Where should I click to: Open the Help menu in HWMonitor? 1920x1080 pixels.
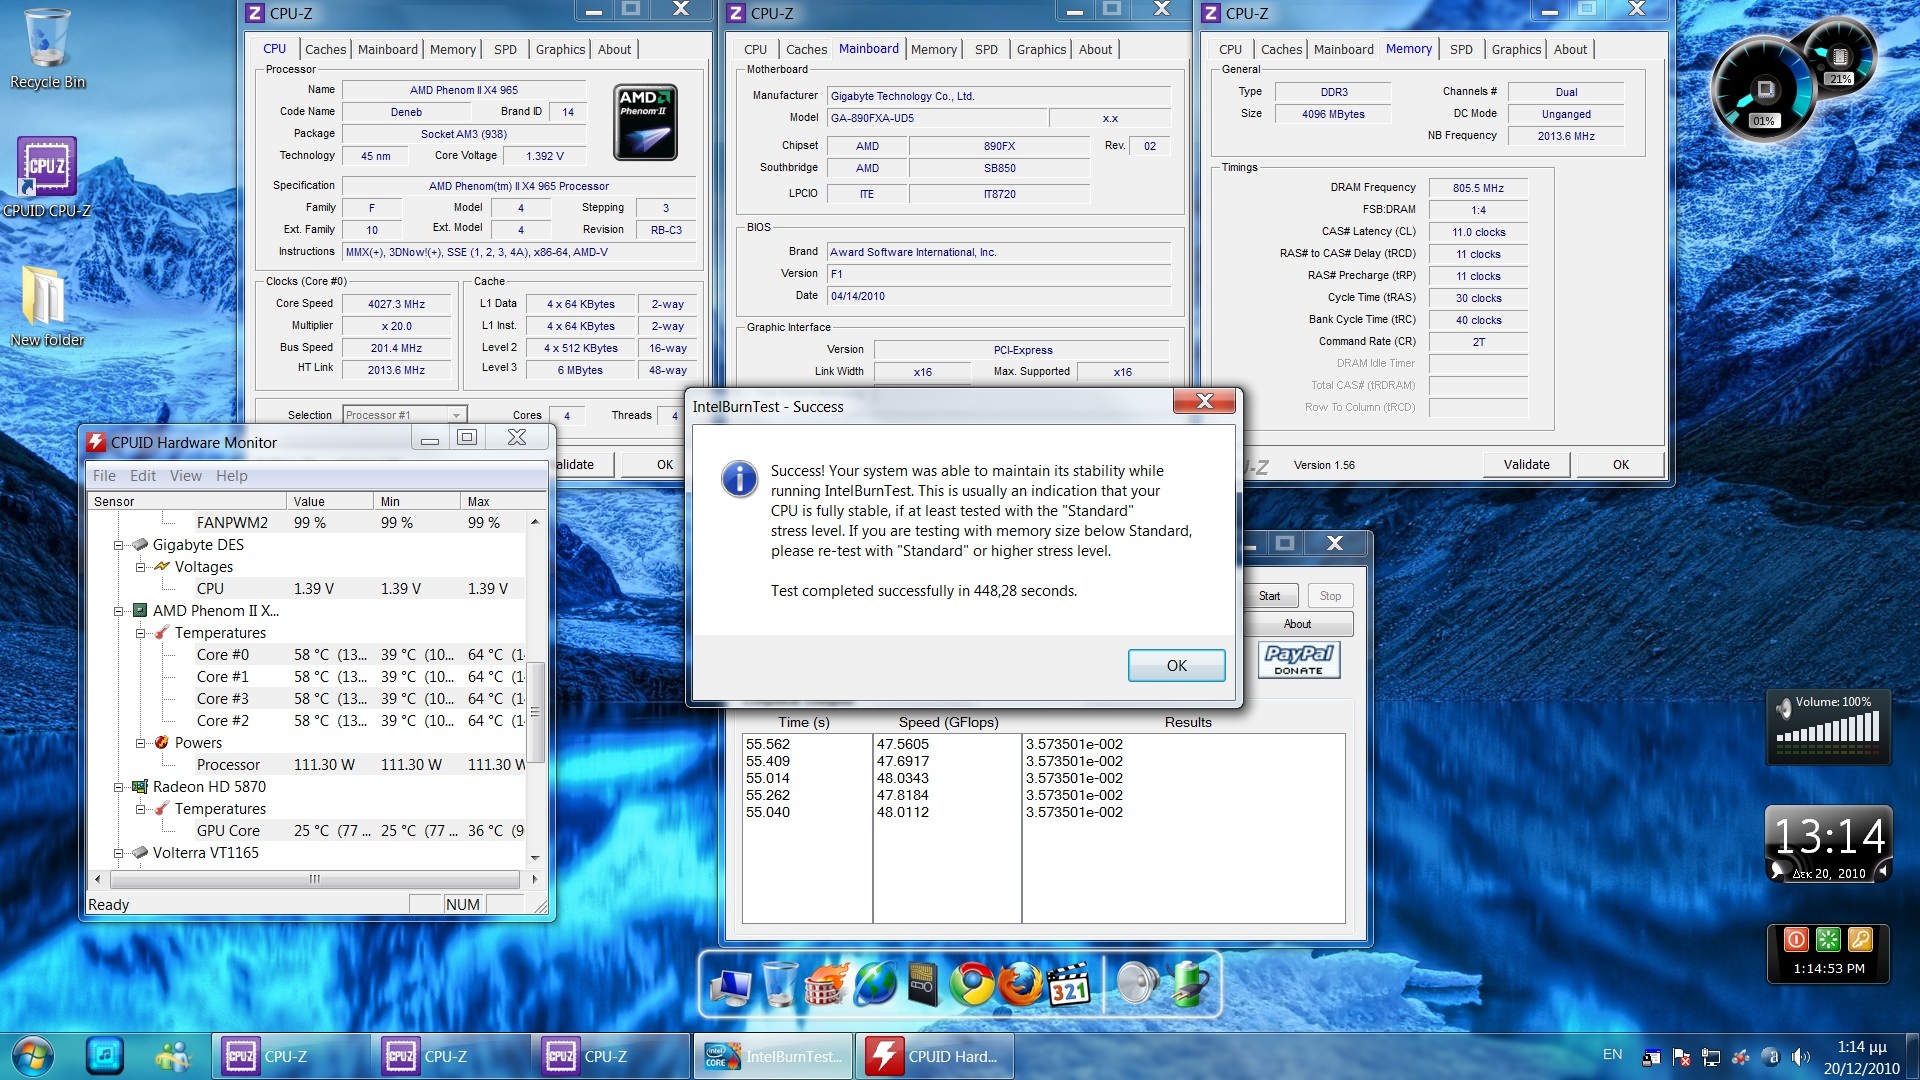click(231, 476)
